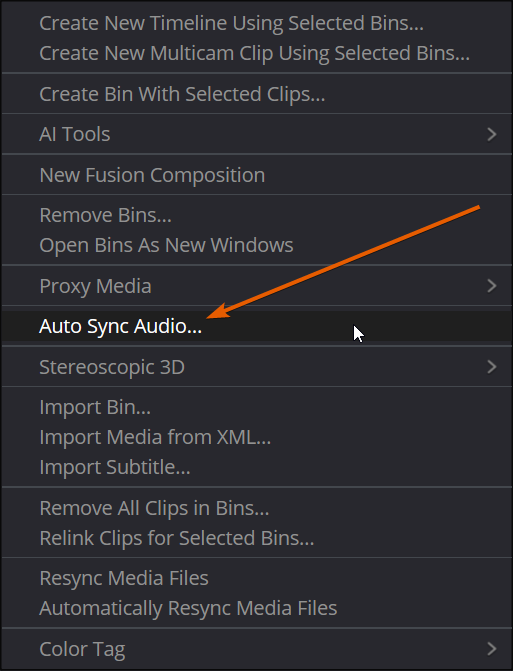This screenshot has width=513, height=671.
Task: Select Remove All Clips in Bins
Action: coord(257,508)
